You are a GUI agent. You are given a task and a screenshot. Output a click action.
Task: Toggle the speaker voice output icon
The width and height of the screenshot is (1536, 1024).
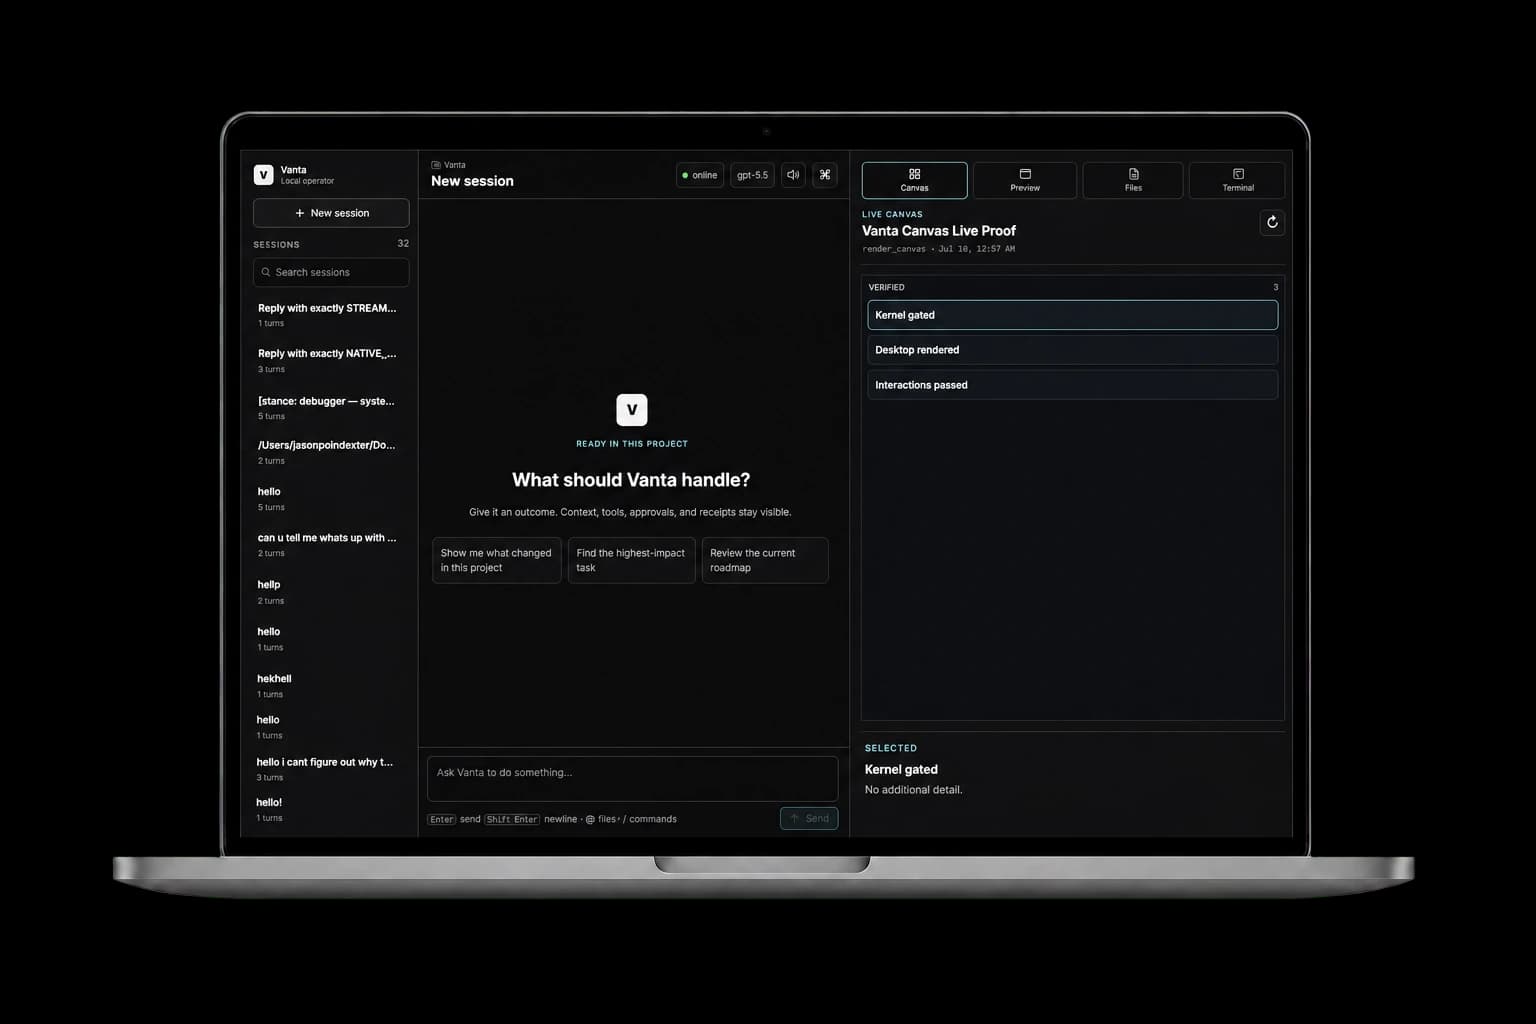[x=793, y=175]
